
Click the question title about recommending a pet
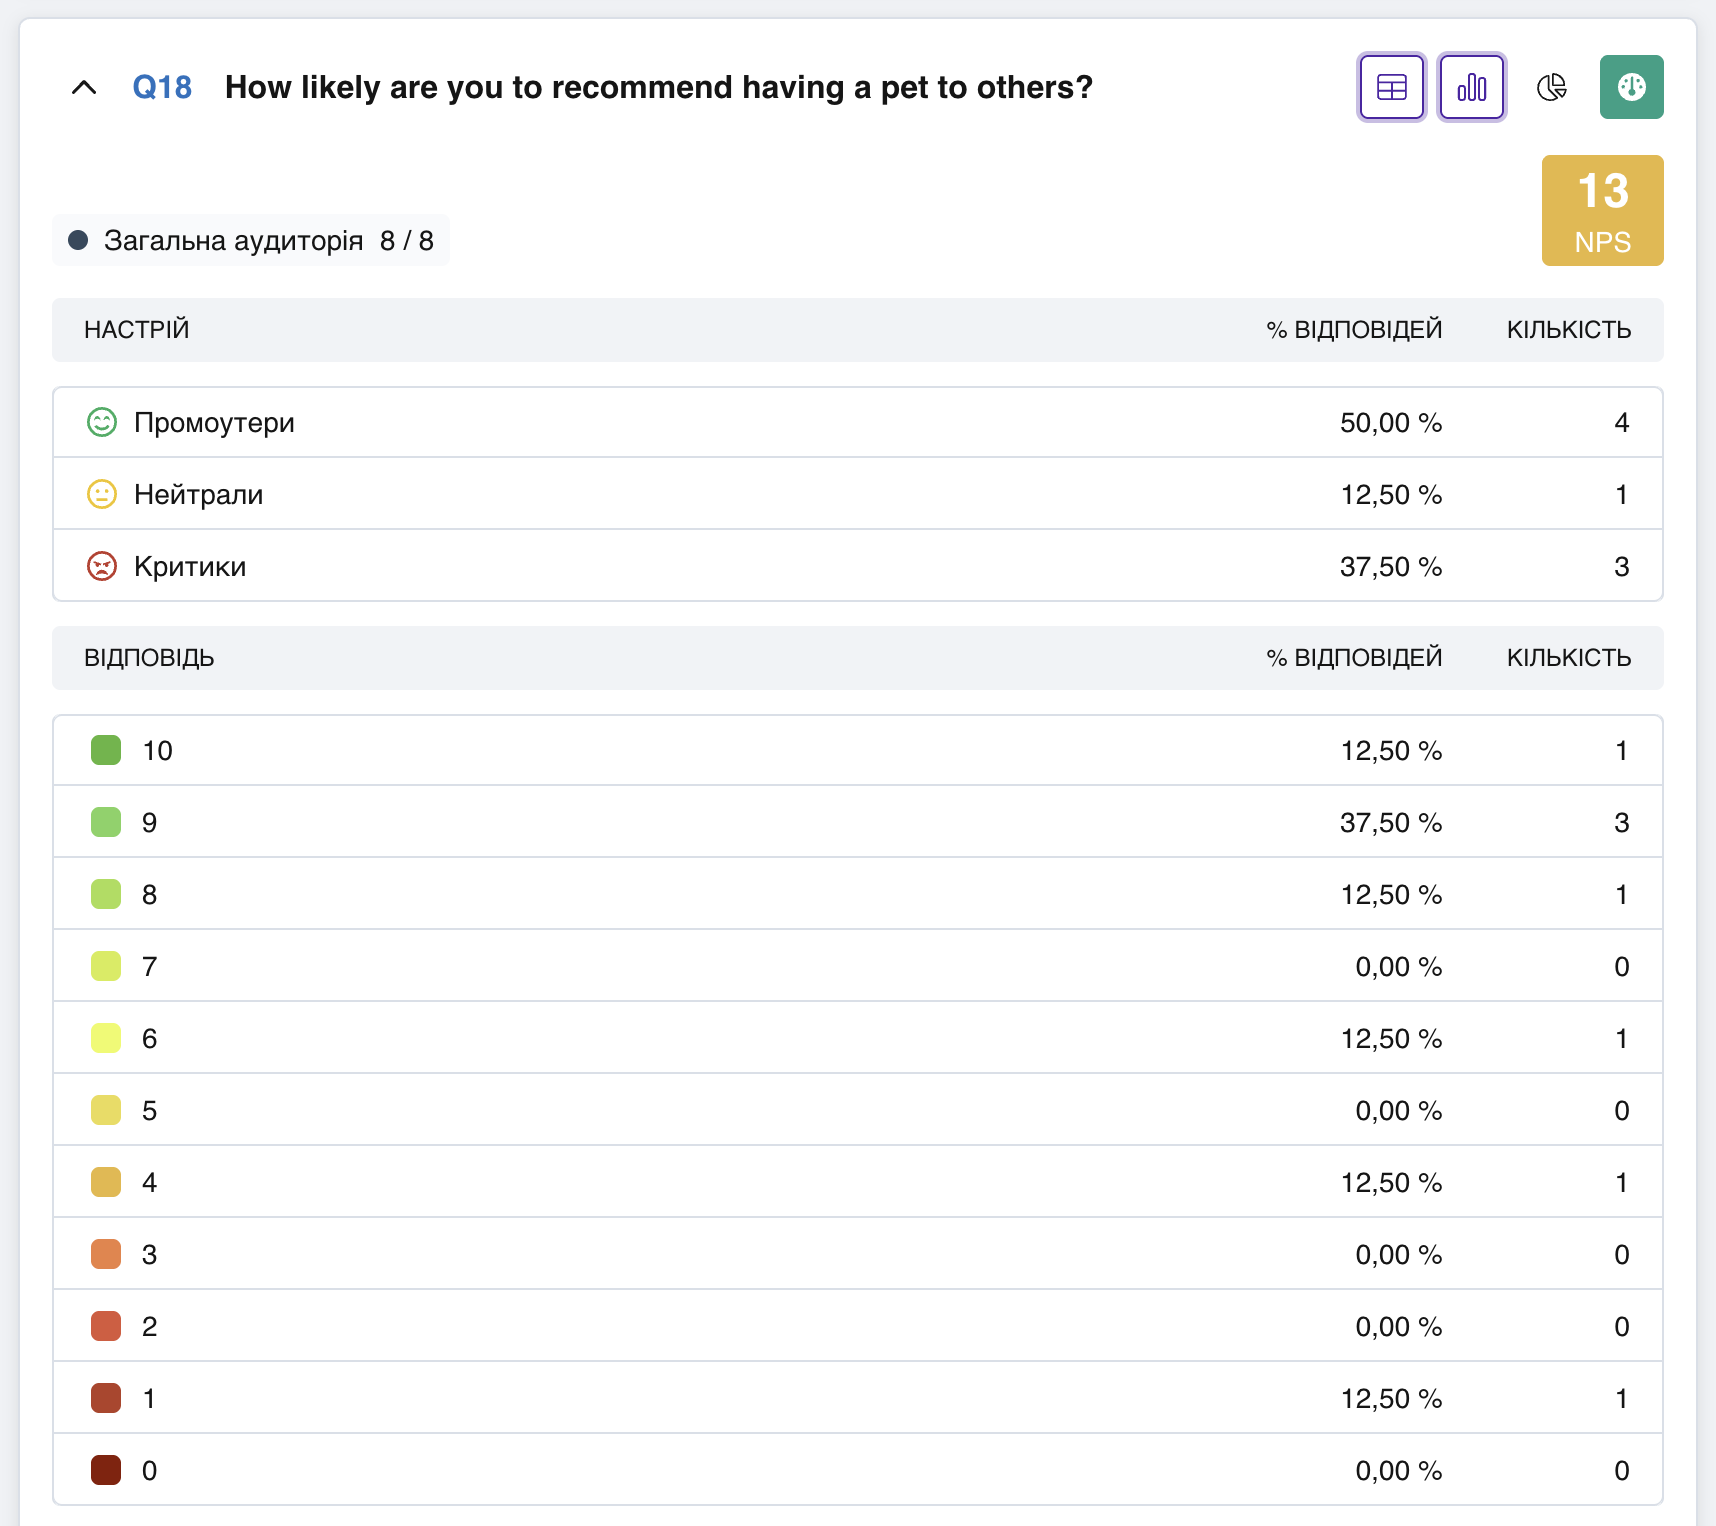(x=659, y=87)
